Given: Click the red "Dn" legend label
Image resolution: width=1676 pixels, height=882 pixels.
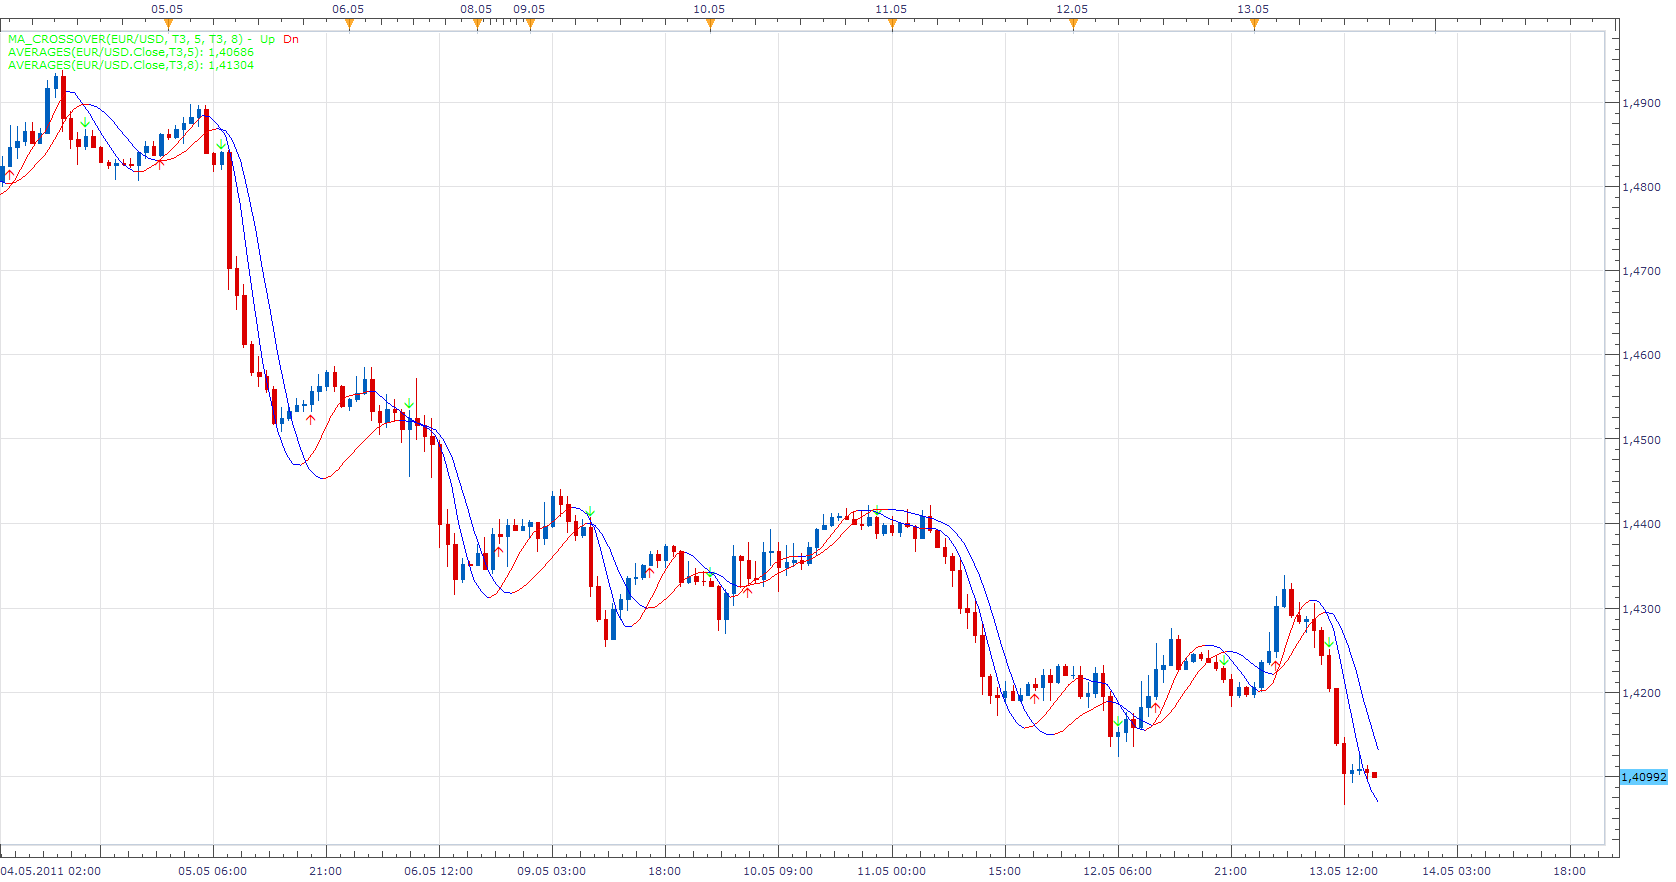Looking at the screenshot, I should coord(290,39).
